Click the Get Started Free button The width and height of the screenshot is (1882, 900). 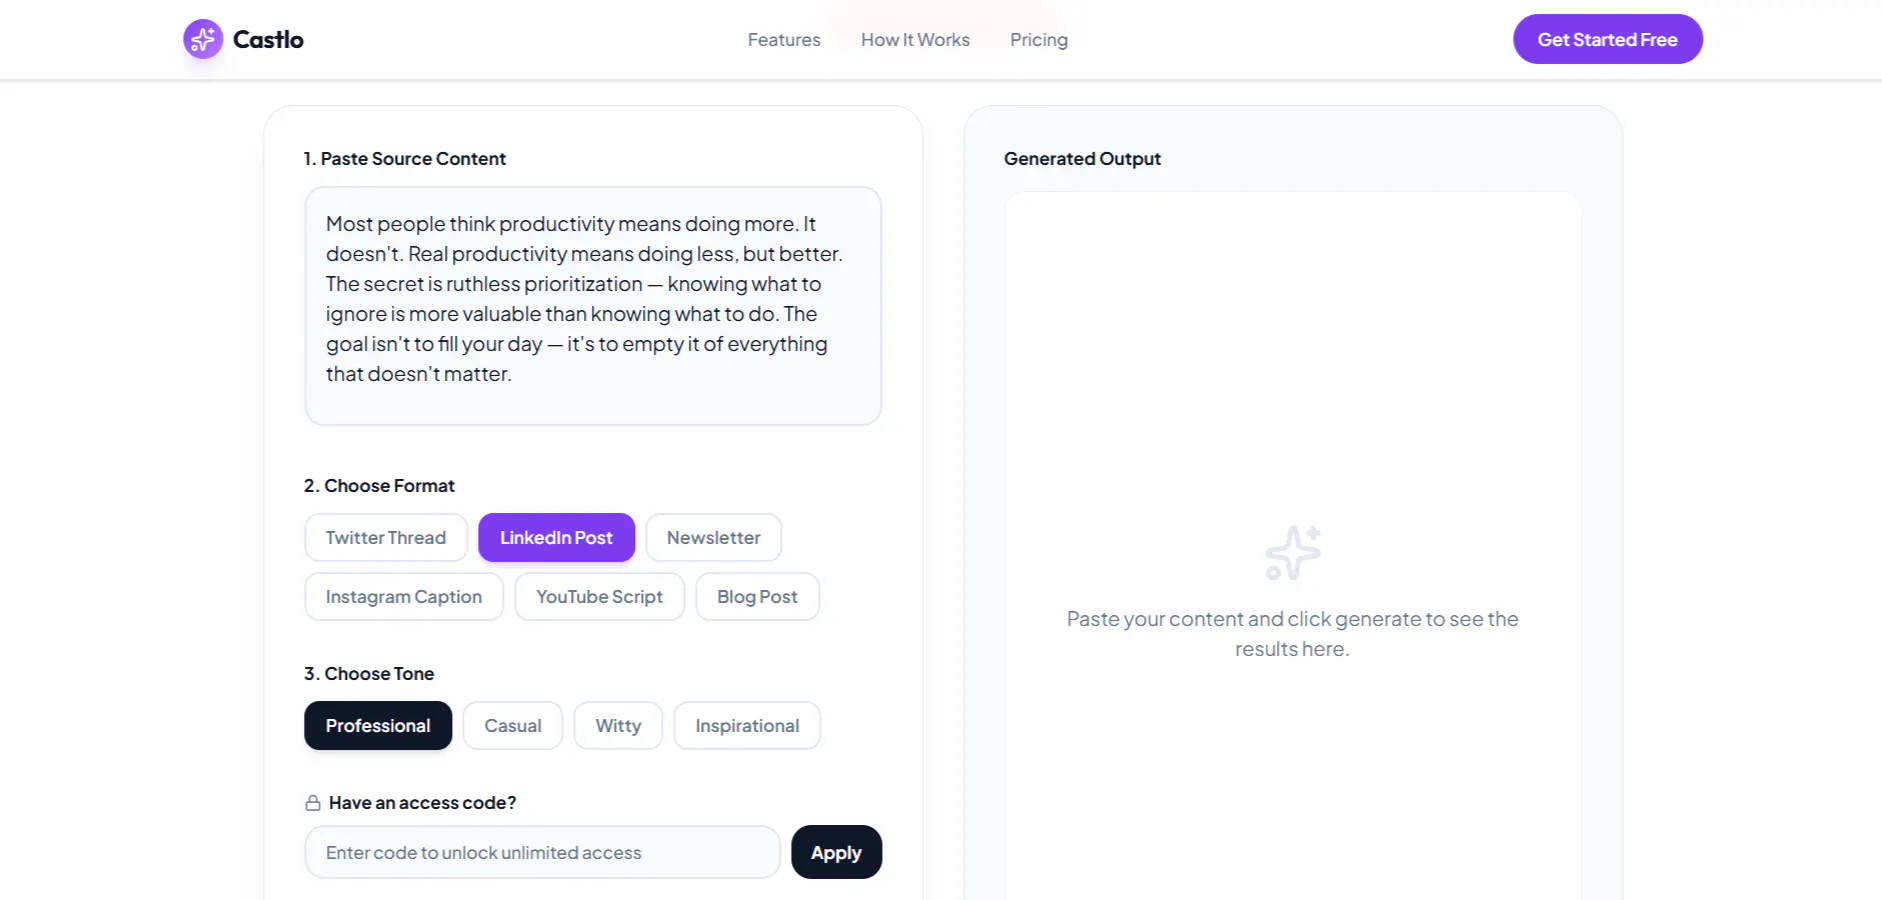click(x=1608, y=39)
